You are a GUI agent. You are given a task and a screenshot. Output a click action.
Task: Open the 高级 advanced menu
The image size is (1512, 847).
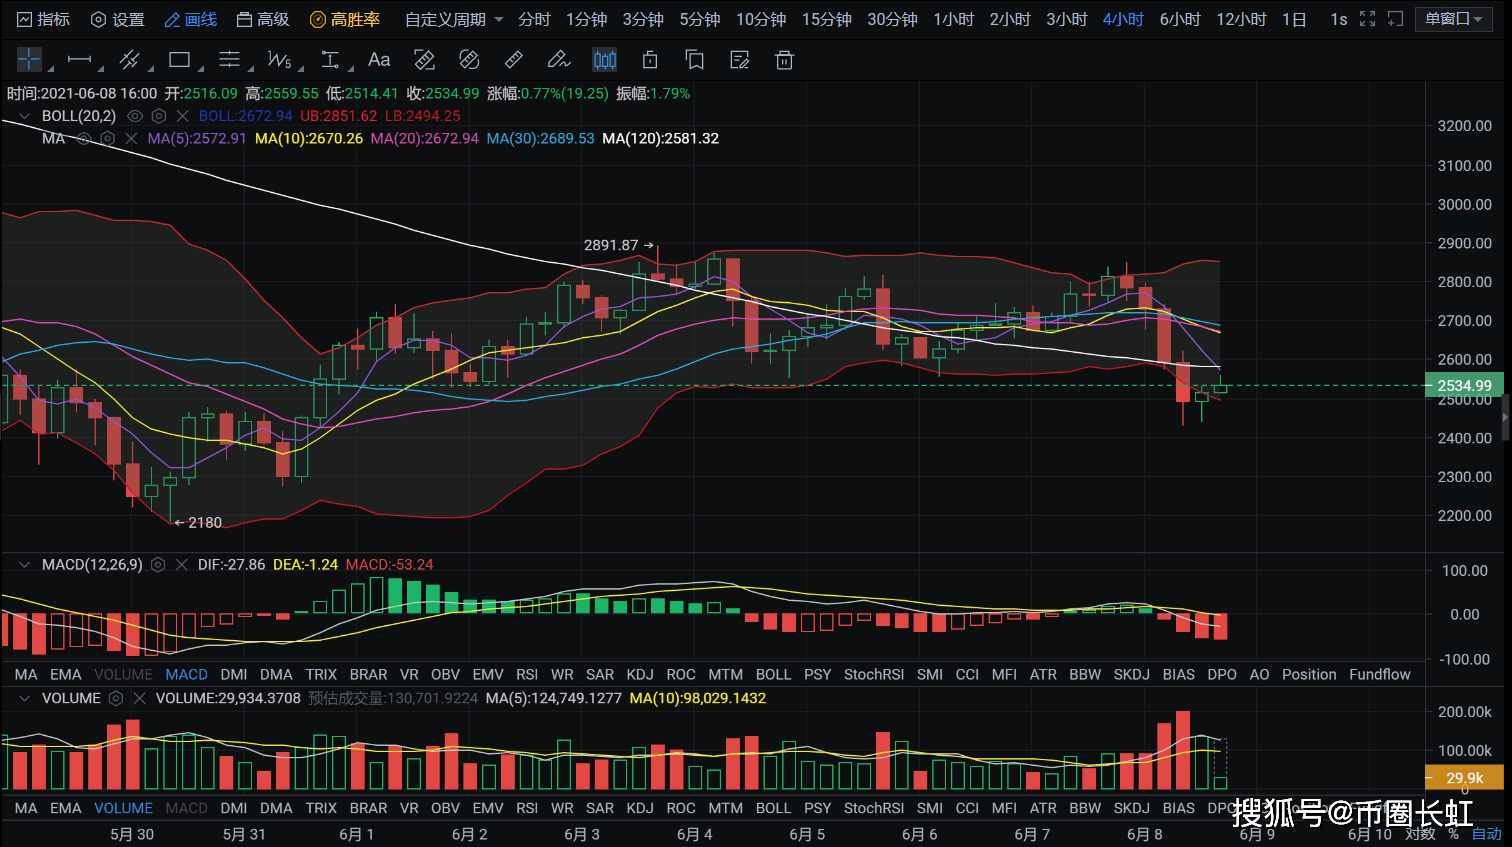(263, 19)
